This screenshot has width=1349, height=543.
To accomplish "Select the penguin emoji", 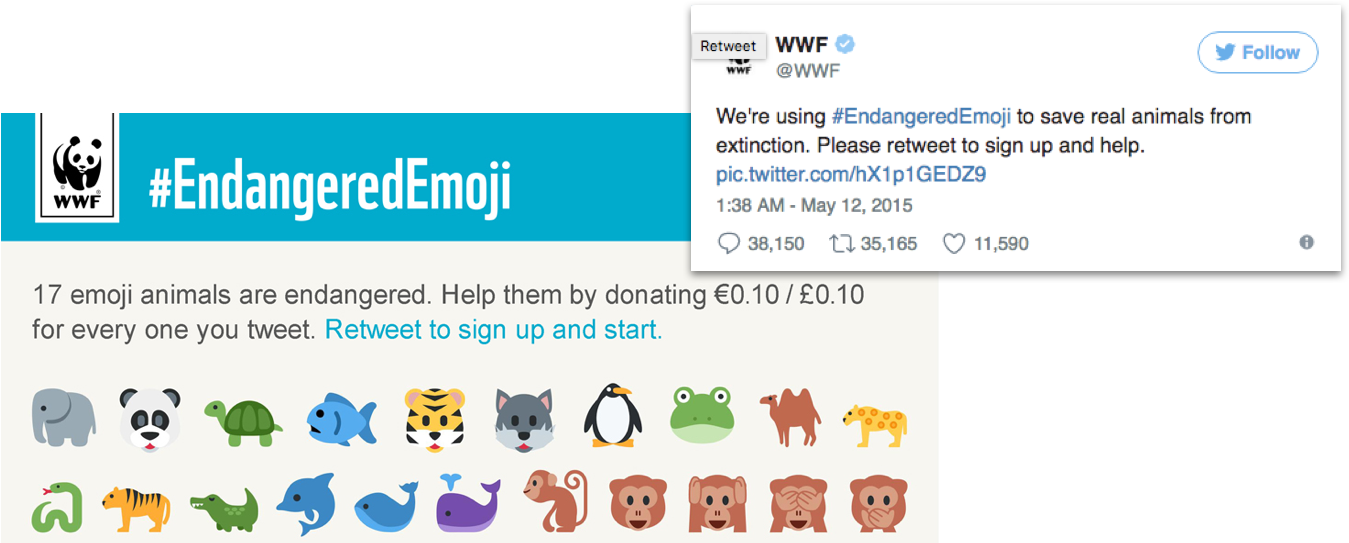I will [612, 414].
